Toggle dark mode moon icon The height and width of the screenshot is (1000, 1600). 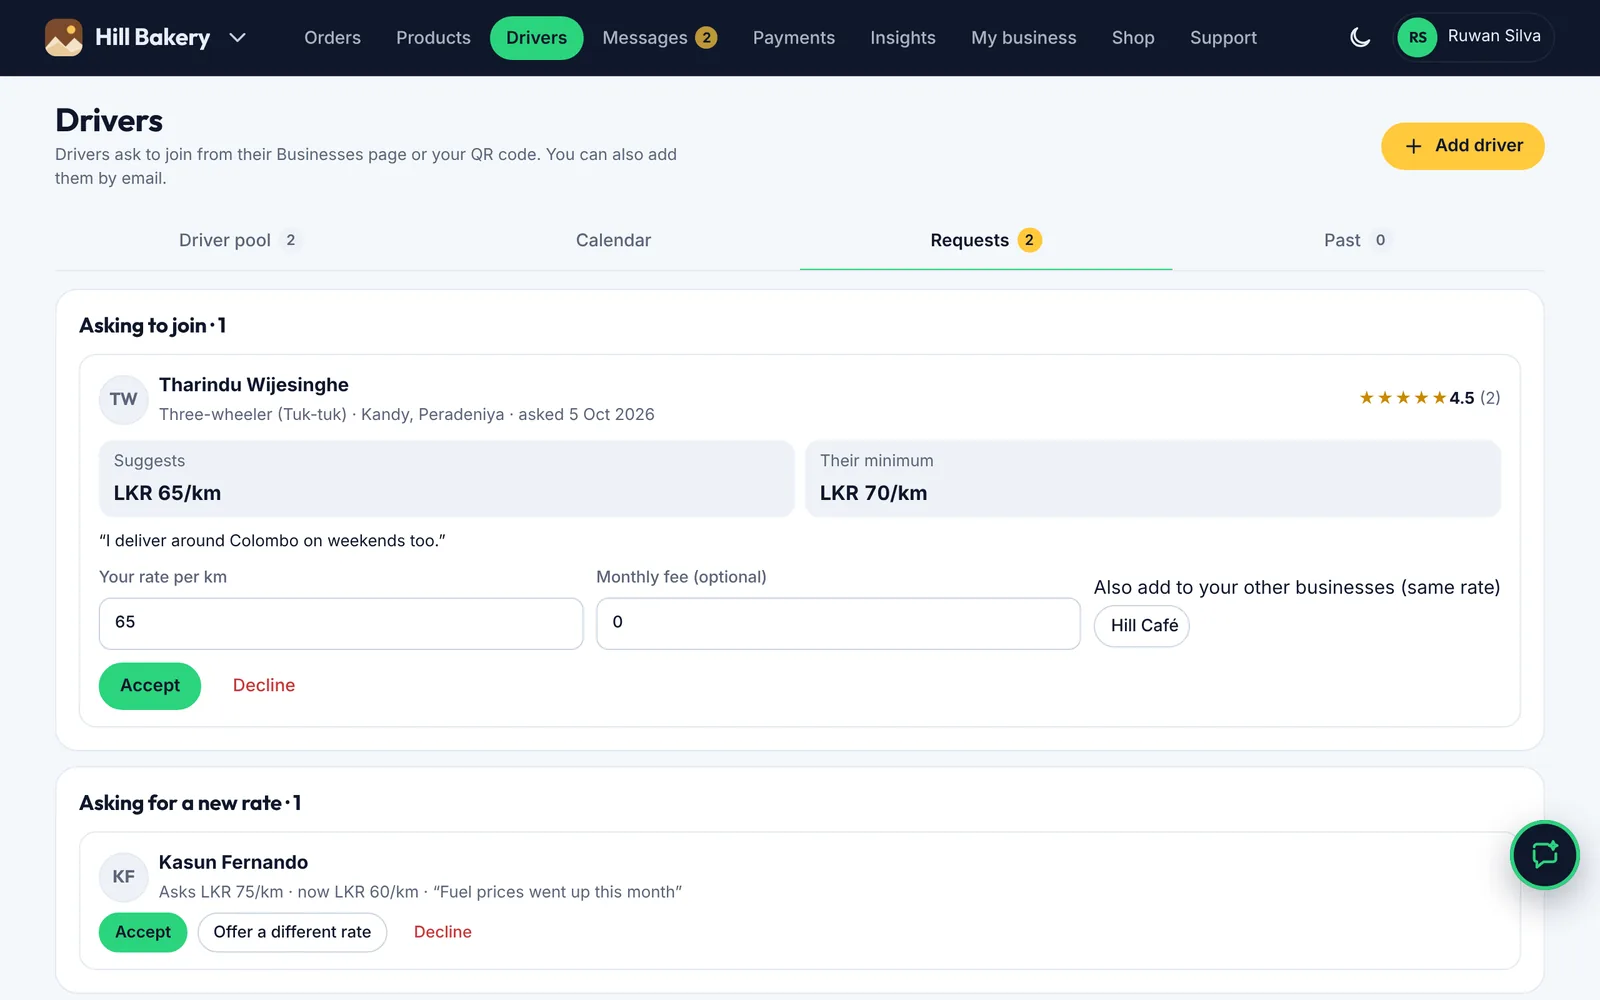click(1360, 38)
